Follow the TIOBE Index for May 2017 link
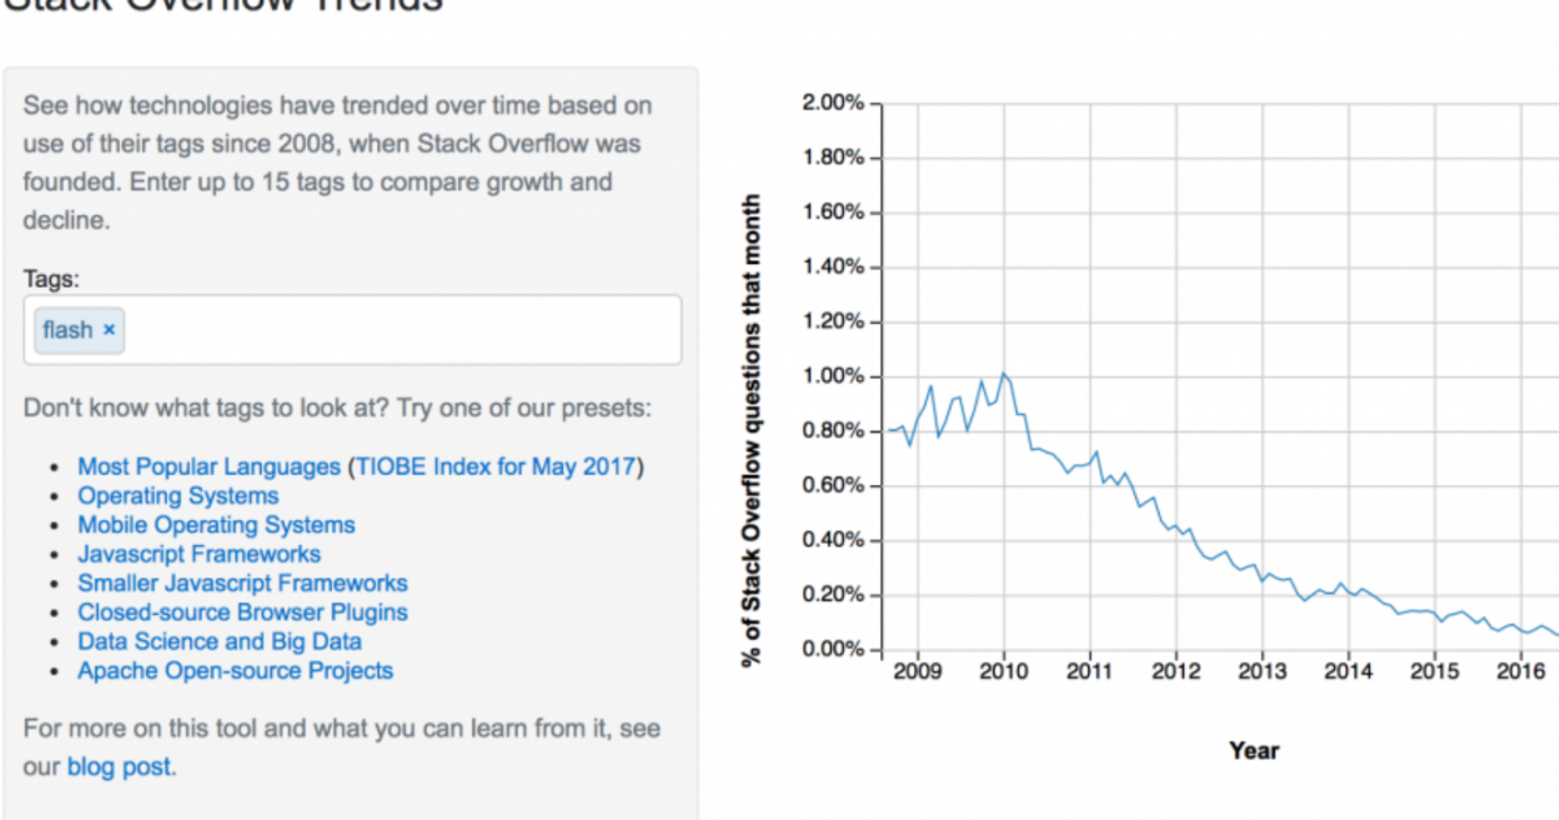The height and width of the screenshot is (820, 1559). click(496, 467)
